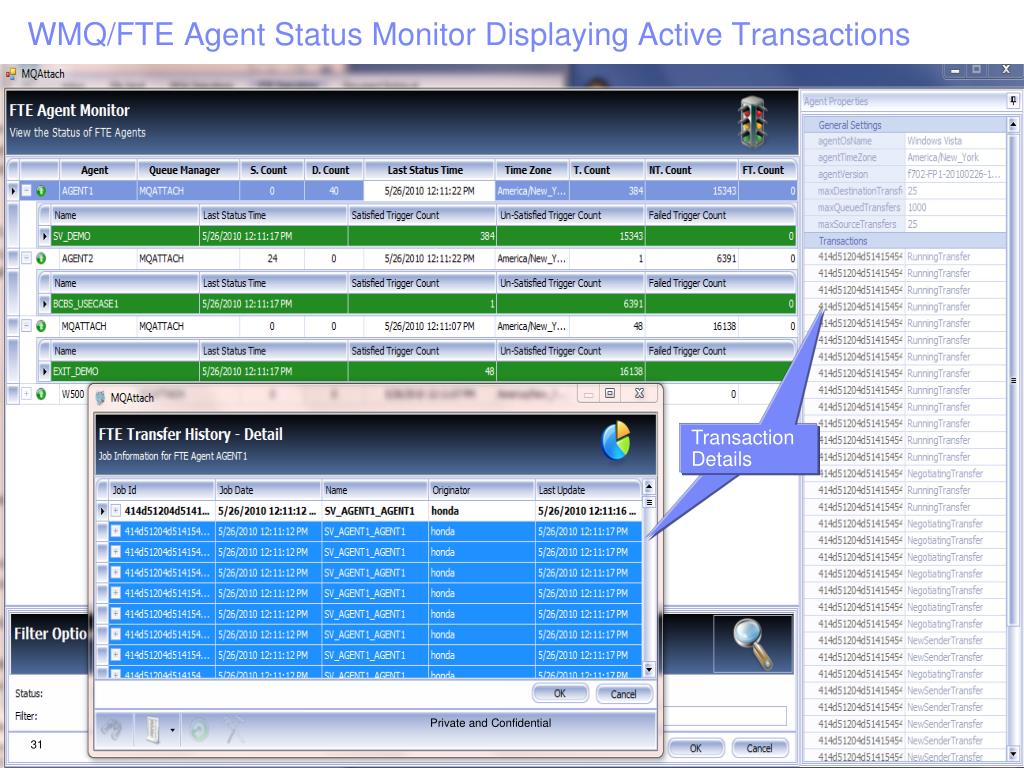Viewport: 1024px width, 768px height.
Task: Click the scroll up arrow in Agent Properties panel
Action: click(1013, 124)
